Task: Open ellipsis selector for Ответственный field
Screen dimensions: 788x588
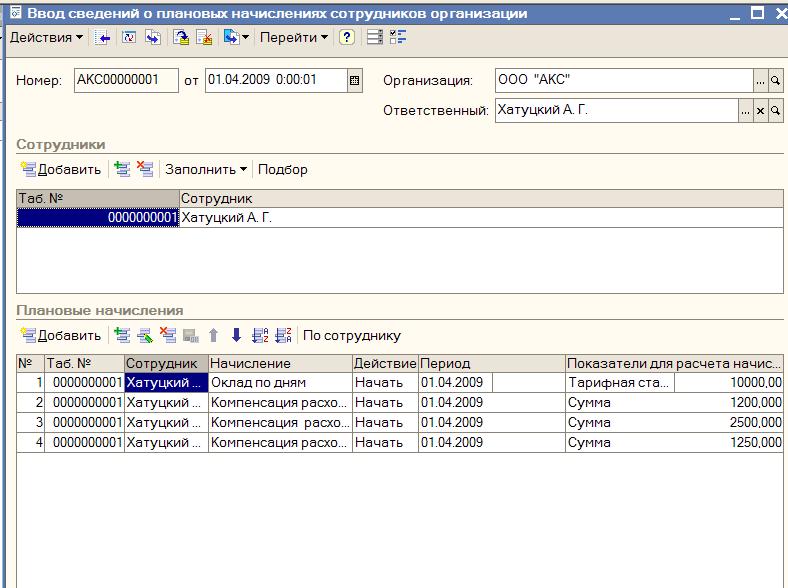Action: click(745, 111)
